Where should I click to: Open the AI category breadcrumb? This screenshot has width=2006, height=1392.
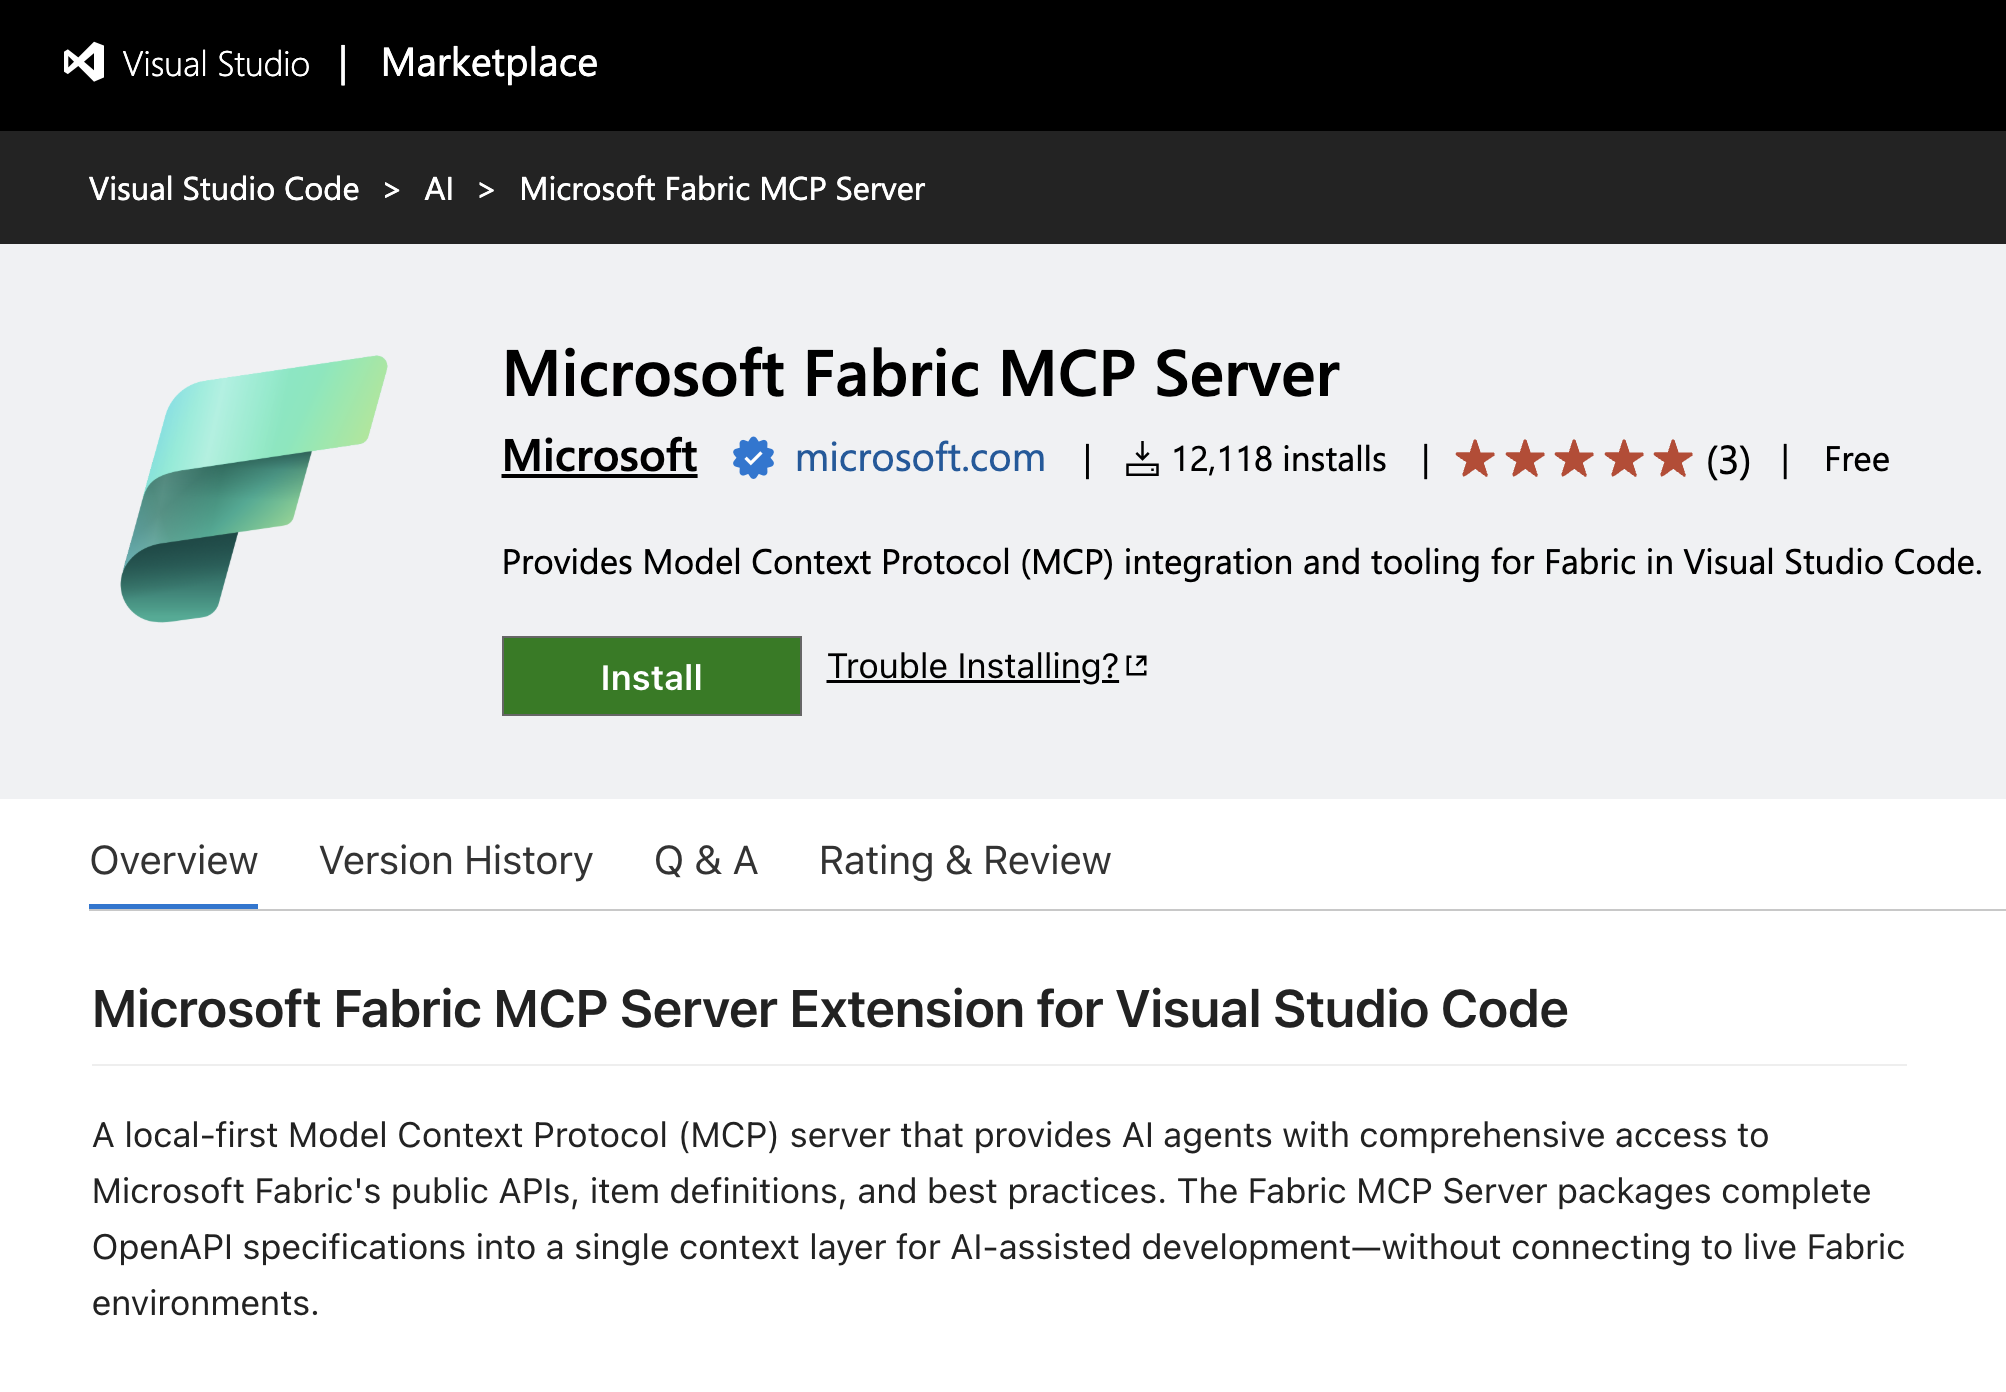point(438,188)
